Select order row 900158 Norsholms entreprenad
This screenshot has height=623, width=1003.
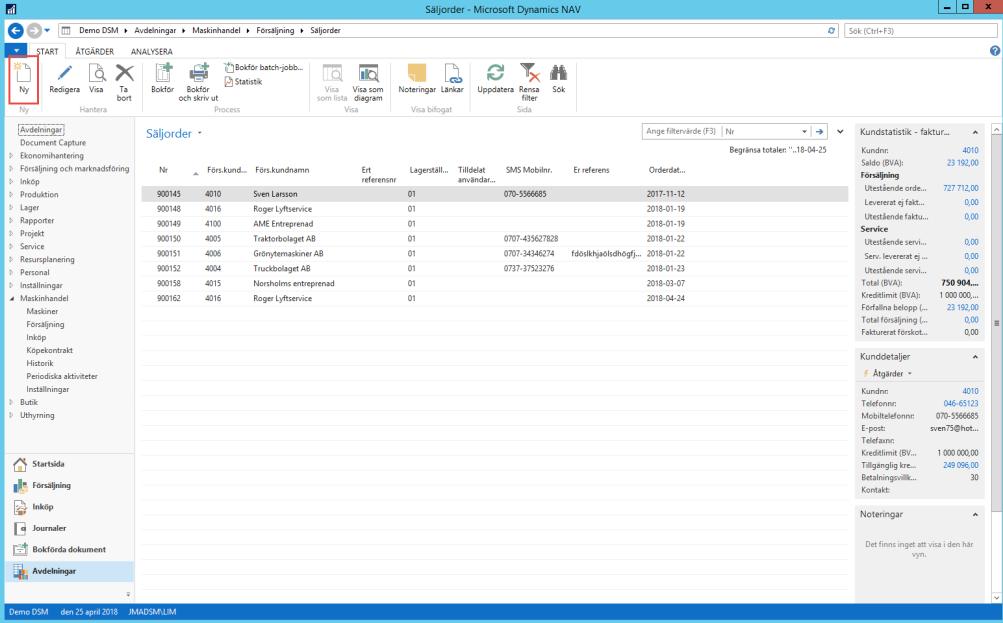pyautogui.click(x=494, y=283)
